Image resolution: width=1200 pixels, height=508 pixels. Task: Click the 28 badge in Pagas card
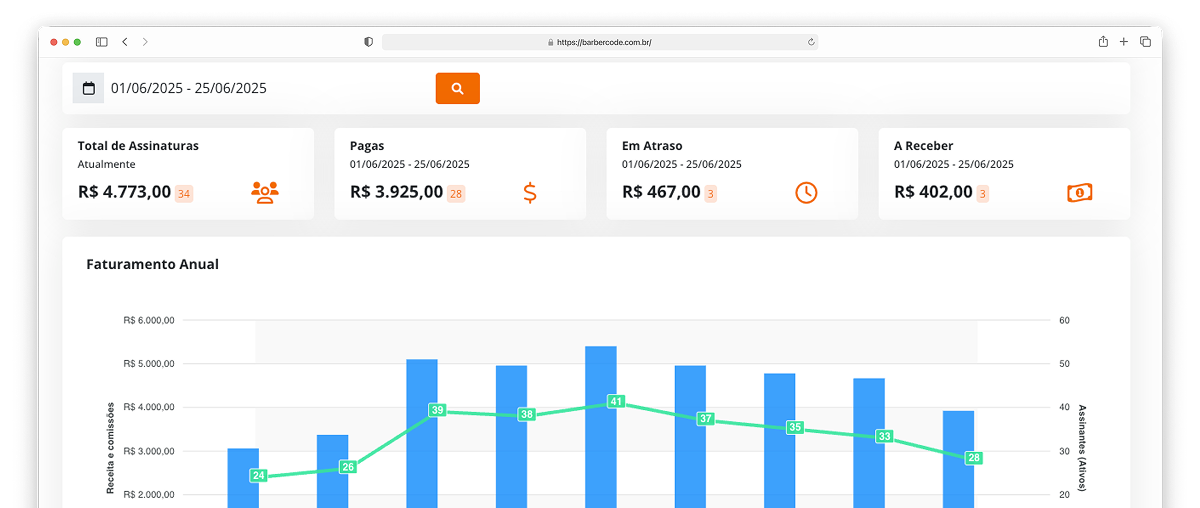456,193
